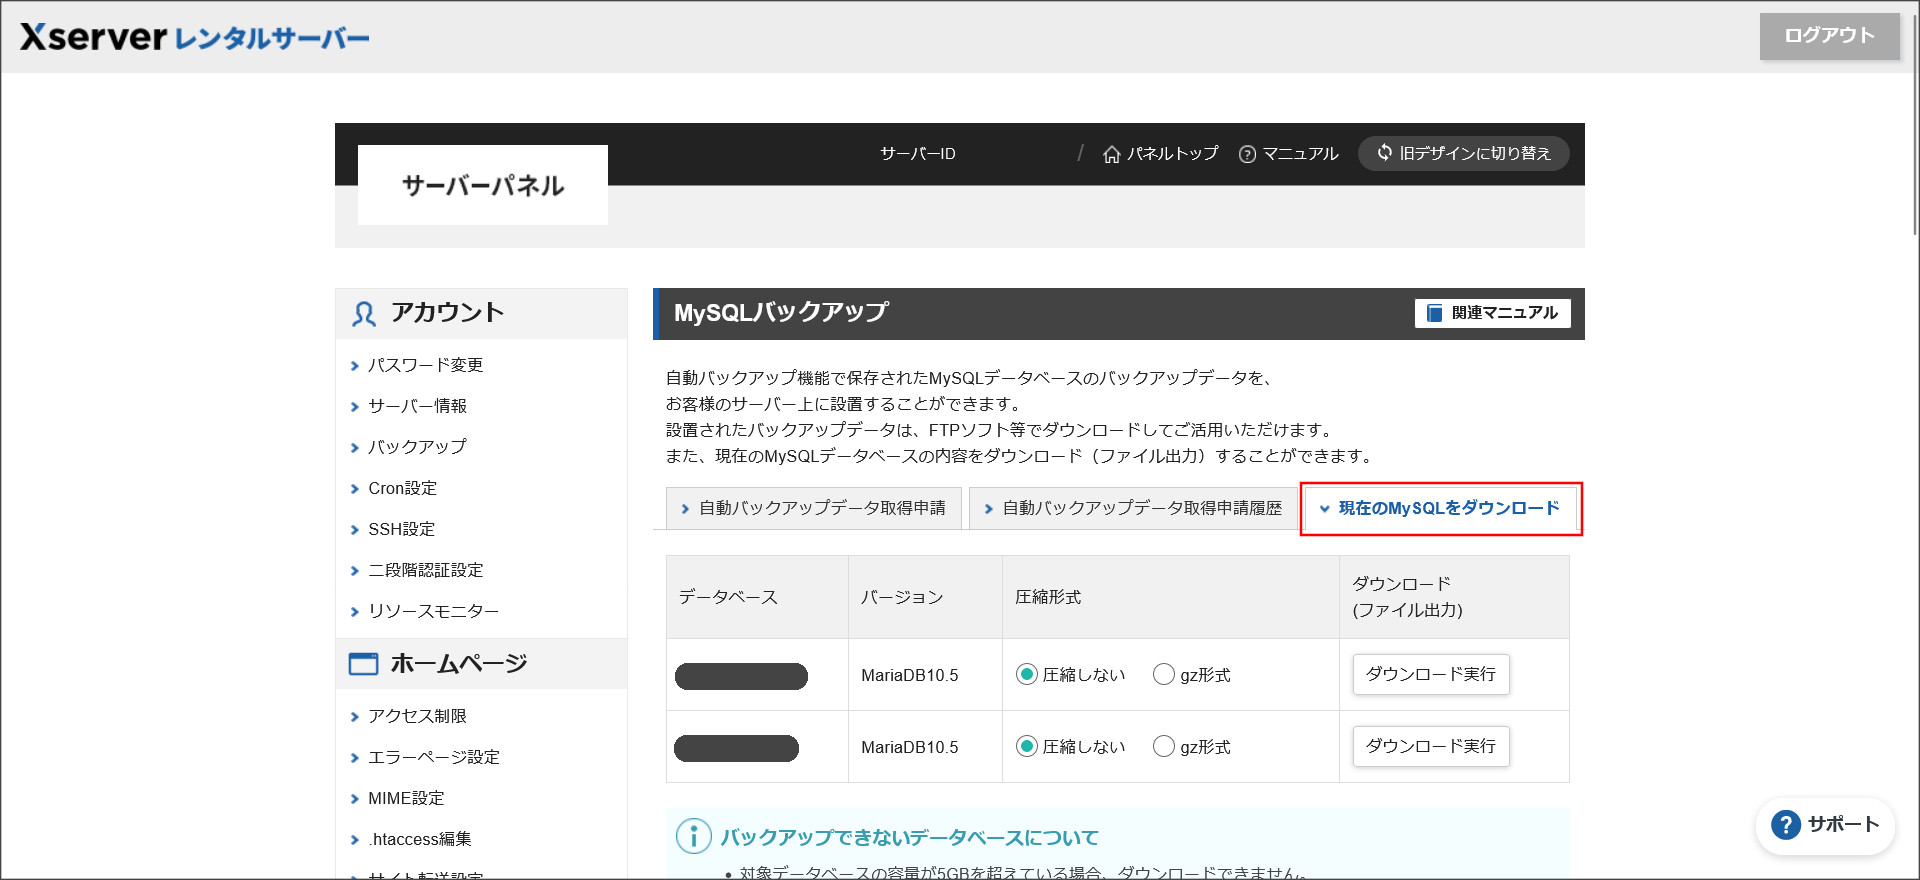Open Cron設定 in the sidebar
Screen dimensions: 1920x880
point(402,488)
